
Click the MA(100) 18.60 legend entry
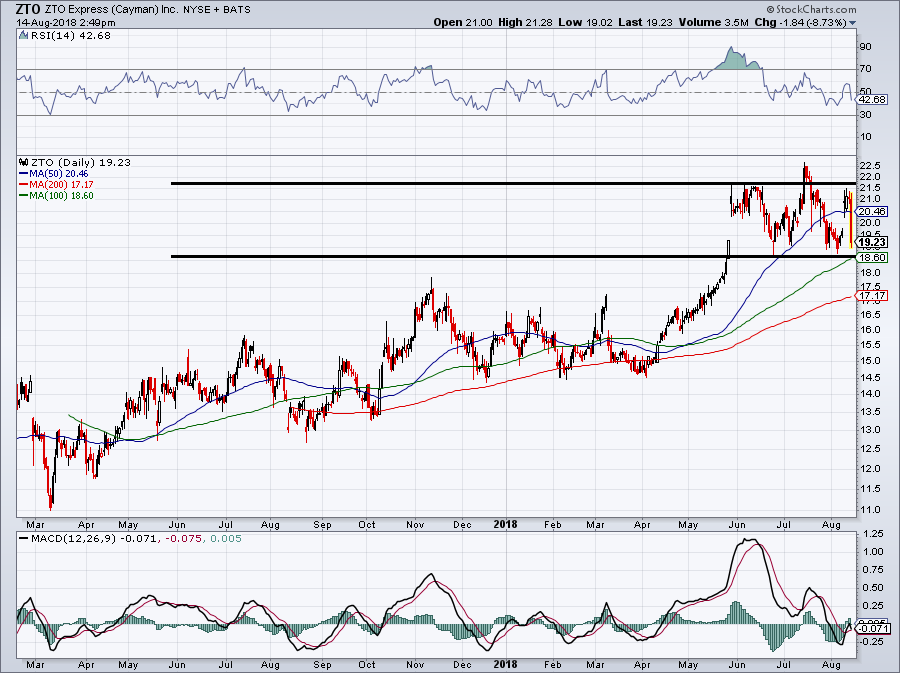coord(56,195)
